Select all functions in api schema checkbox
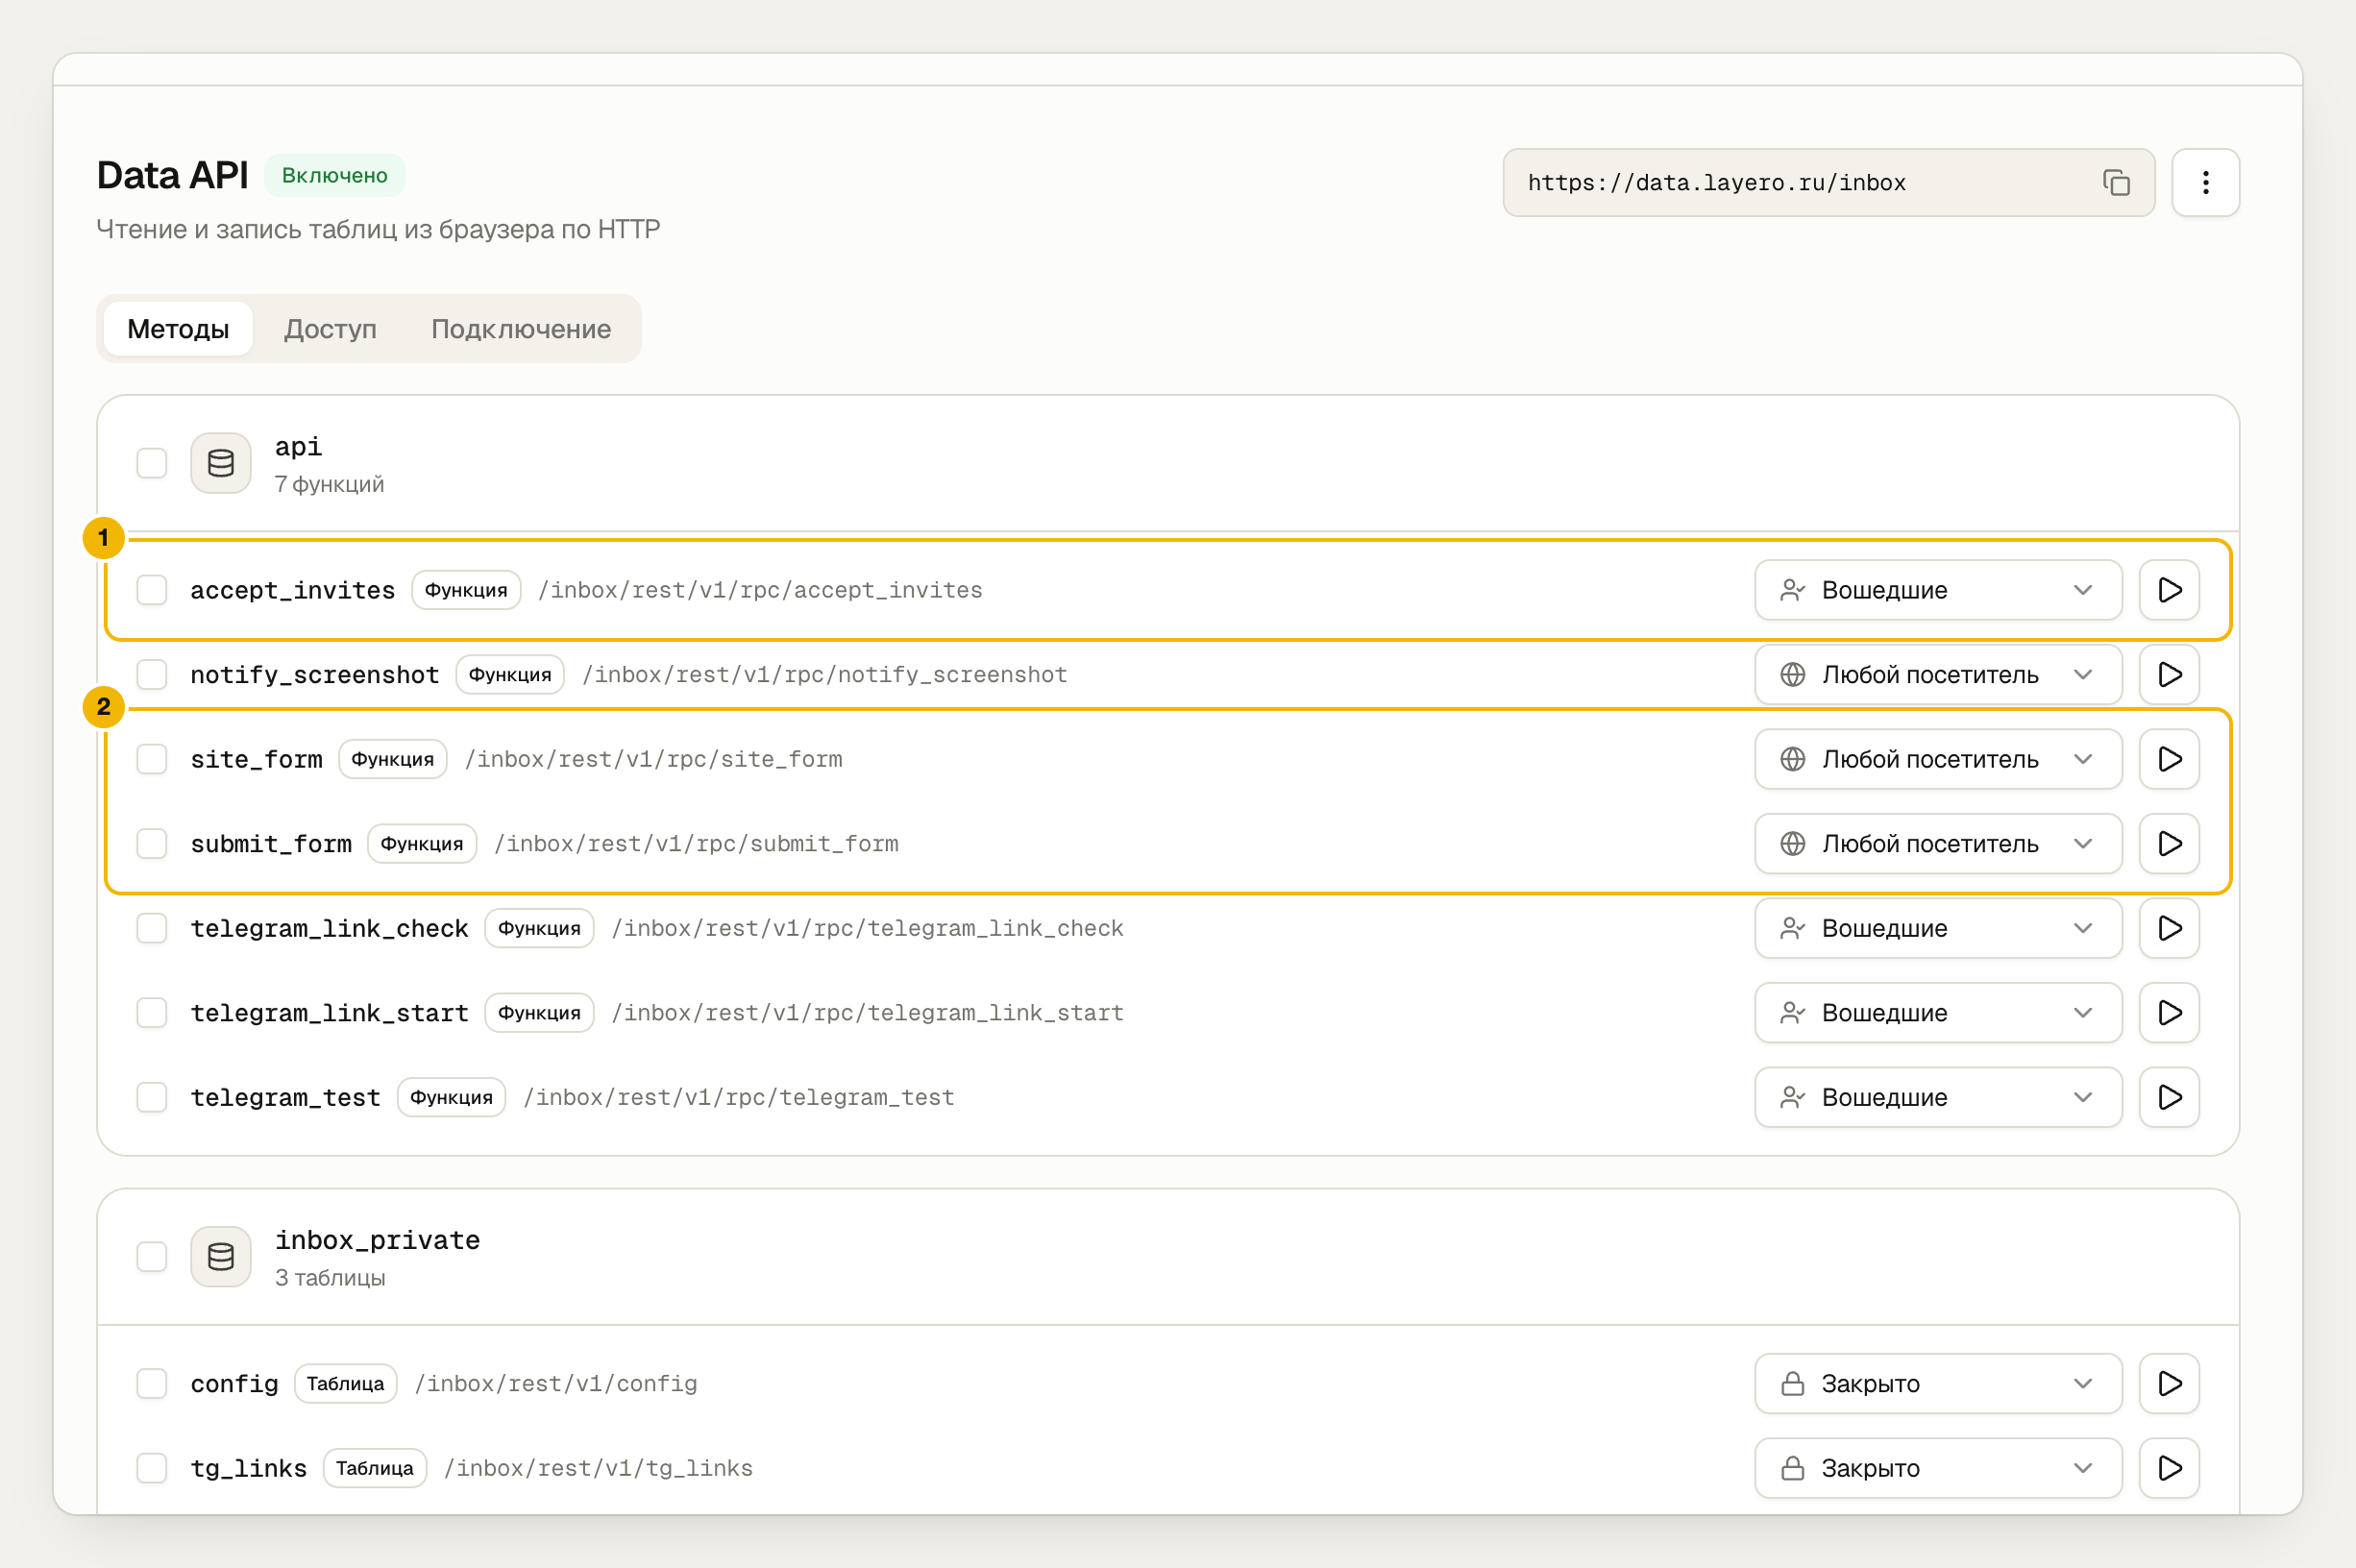The image size is (2356, 1568). click(152, 463)
